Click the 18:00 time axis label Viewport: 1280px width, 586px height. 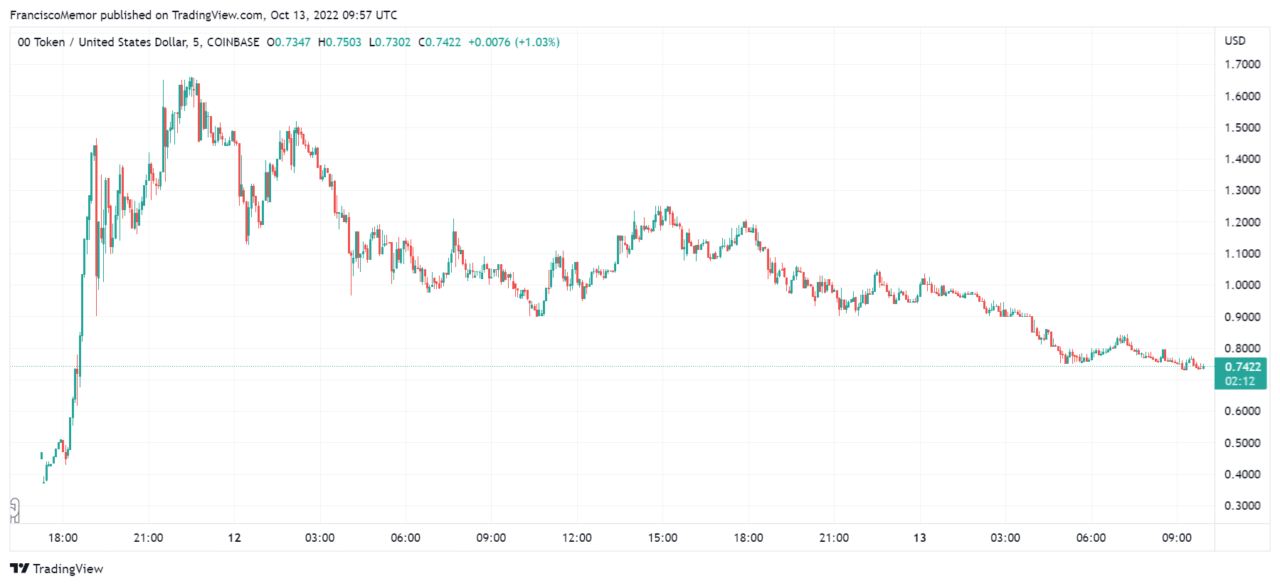pyautogui.click(x=63, y=538)
